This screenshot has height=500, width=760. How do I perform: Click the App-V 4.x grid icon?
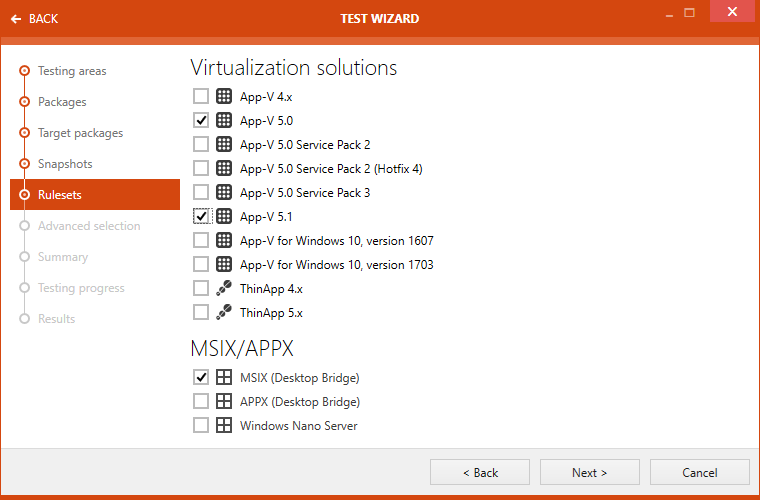[224, 96]
